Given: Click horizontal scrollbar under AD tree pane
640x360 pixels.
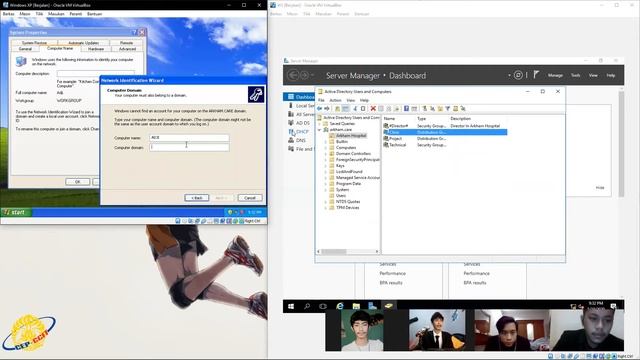Looking at the screenshot, I should (x=348, y=252).
